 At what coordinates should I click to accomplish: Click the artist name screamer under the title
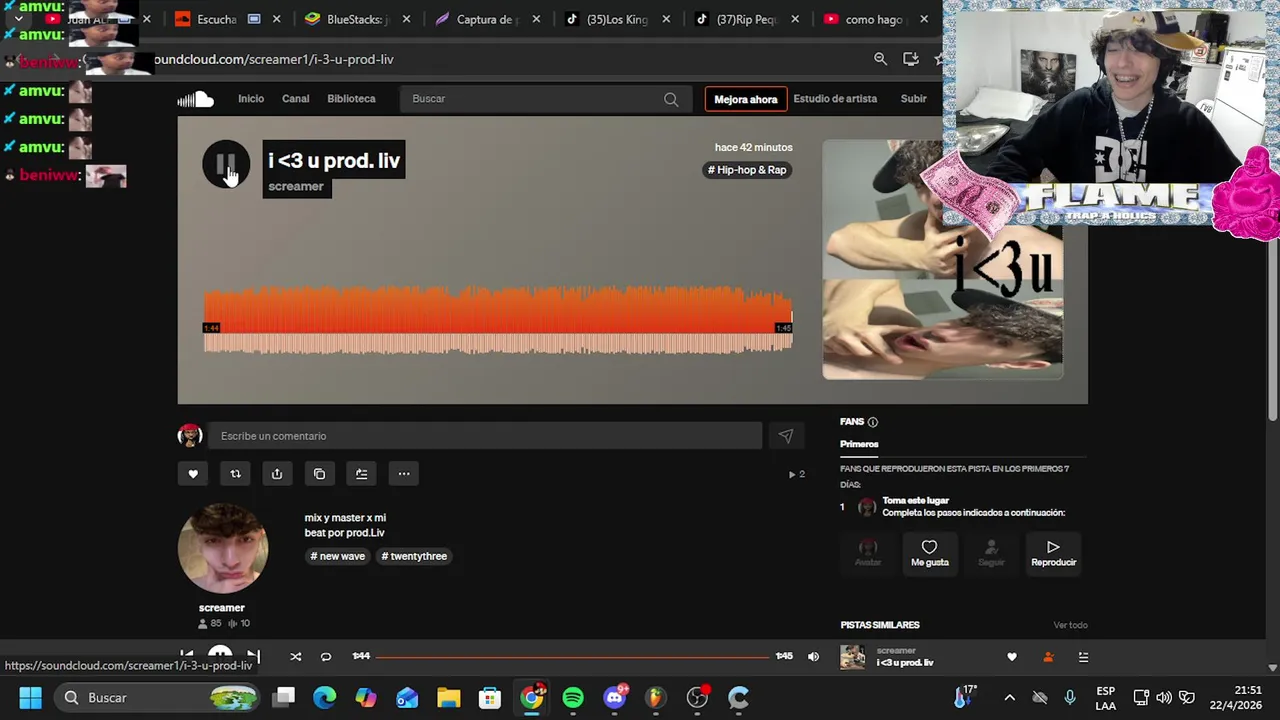point(296,186)
